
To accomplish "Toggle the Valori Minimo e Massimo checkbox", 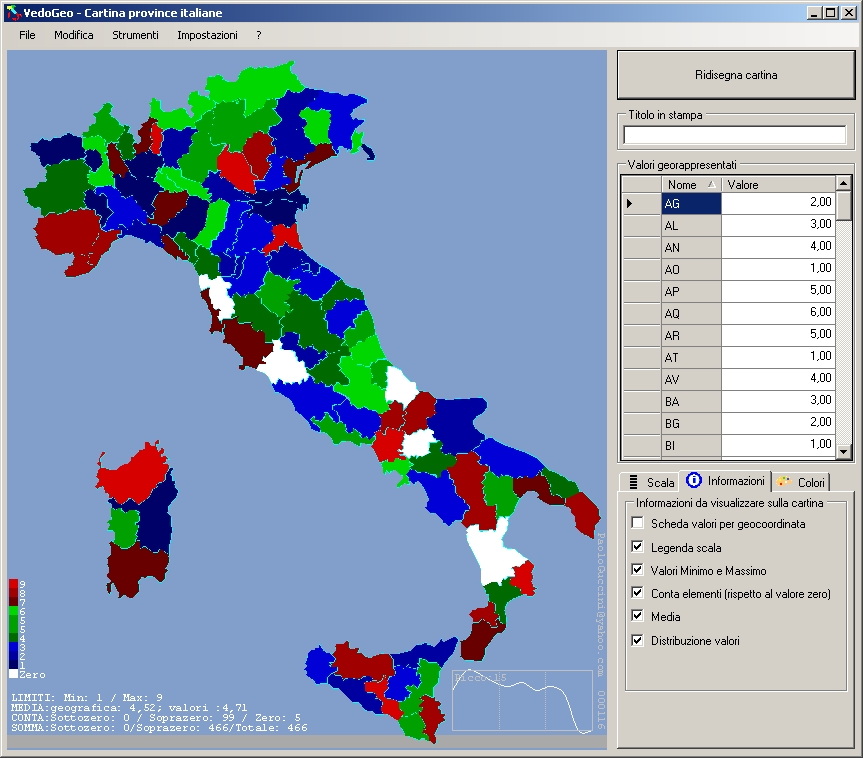I will [637, 570].
